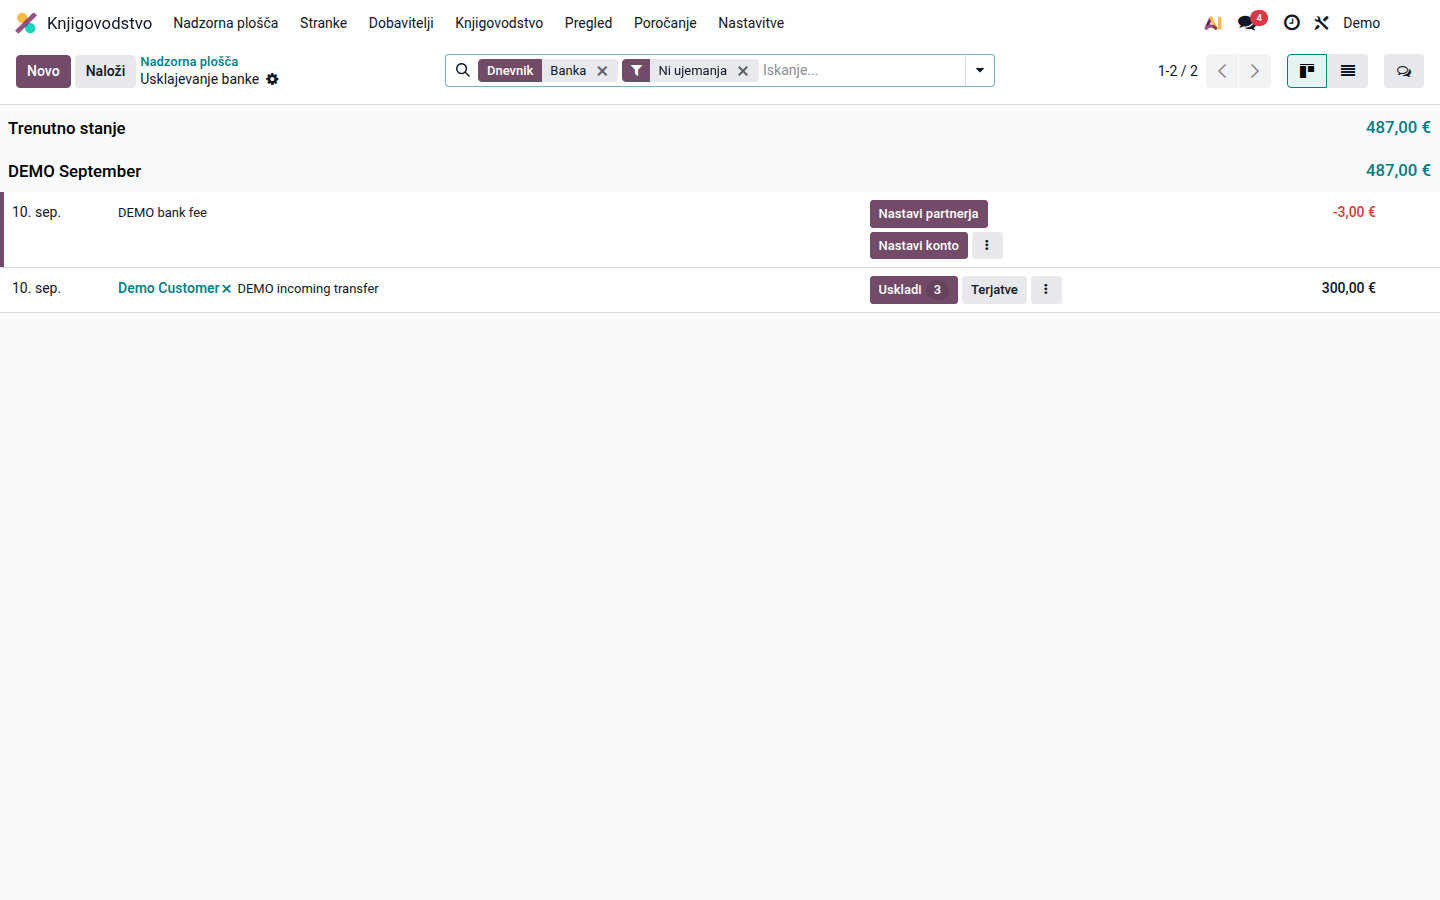Click the settings gear beside Usklajevanje banke
Screen dimensions: 1440x900
click(x=272, y=79)
